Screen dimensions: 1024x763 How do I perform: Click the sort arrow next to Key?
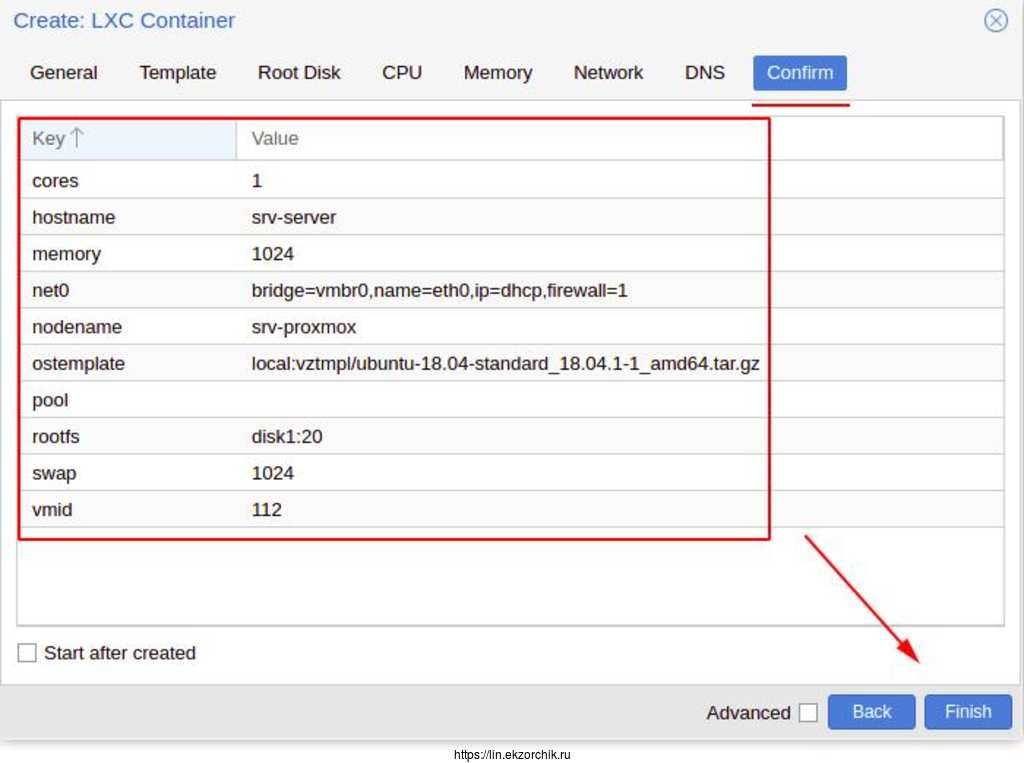(77, 139)
